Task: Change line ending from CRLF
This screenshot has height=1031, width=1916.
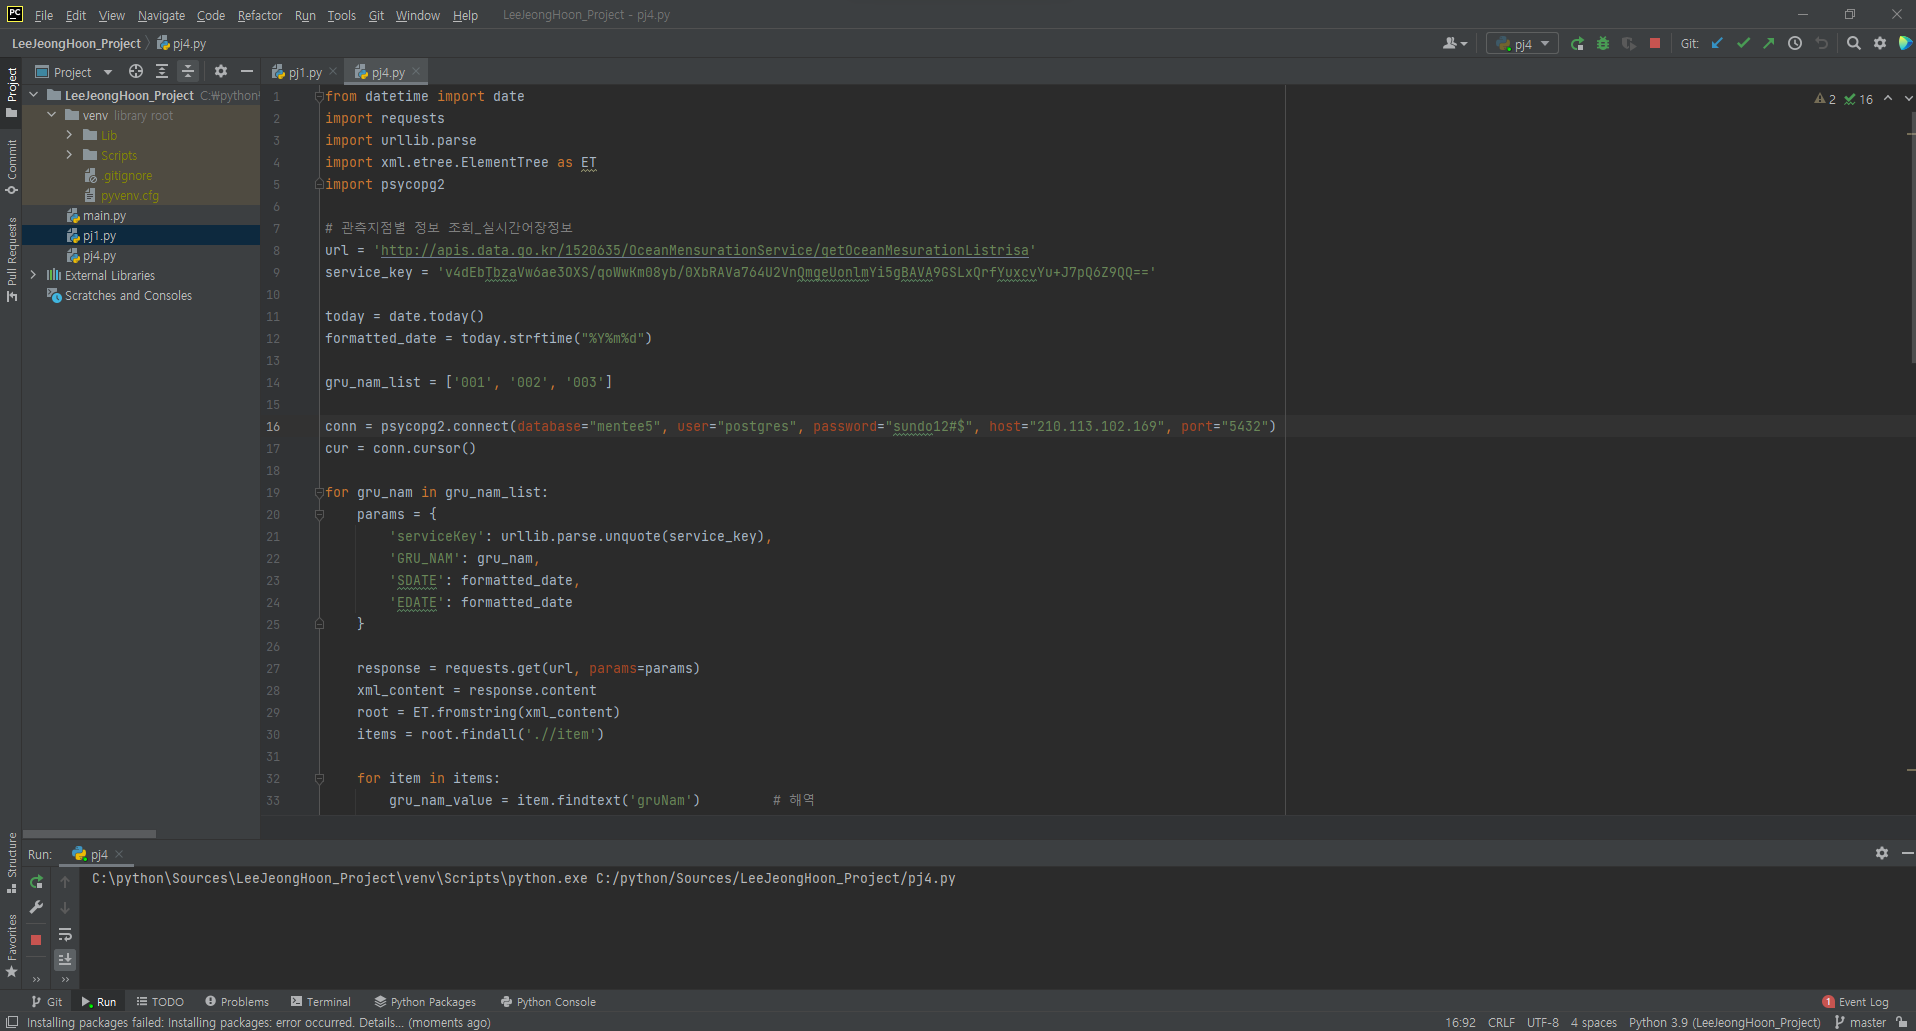Action: 1501,1021
